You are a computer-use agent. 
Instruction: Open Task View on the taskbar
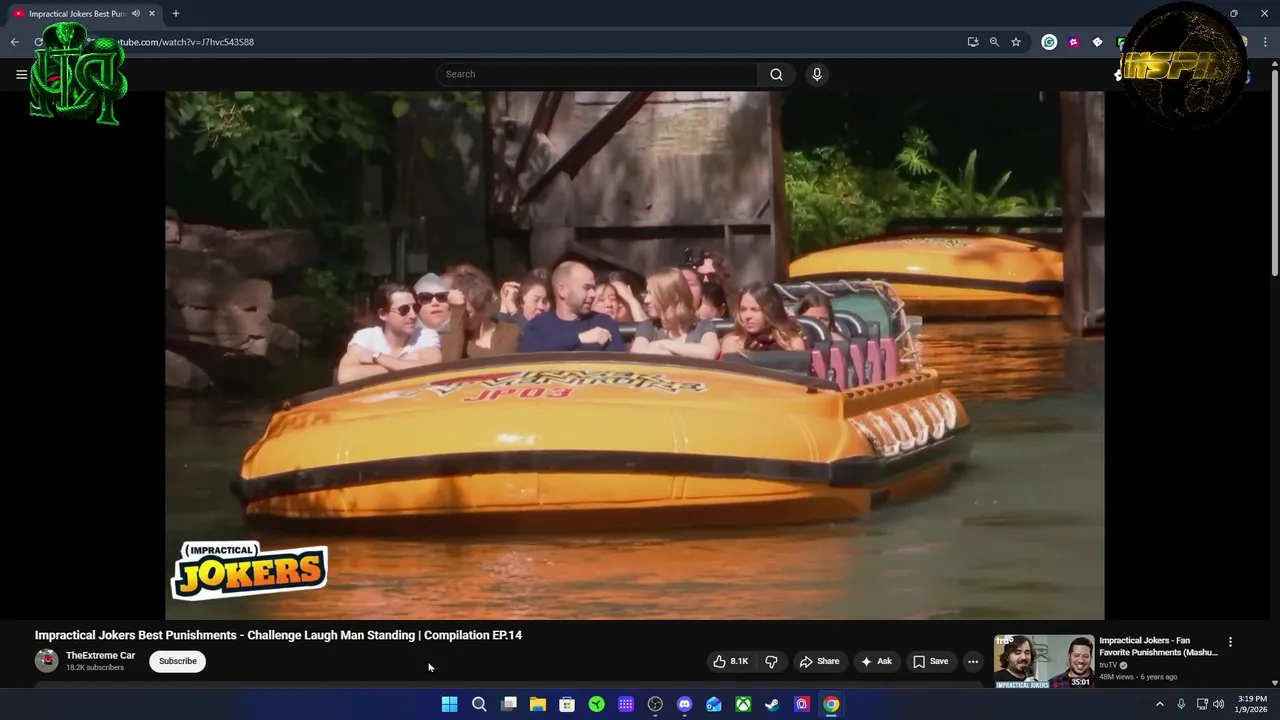coord(508,704)
